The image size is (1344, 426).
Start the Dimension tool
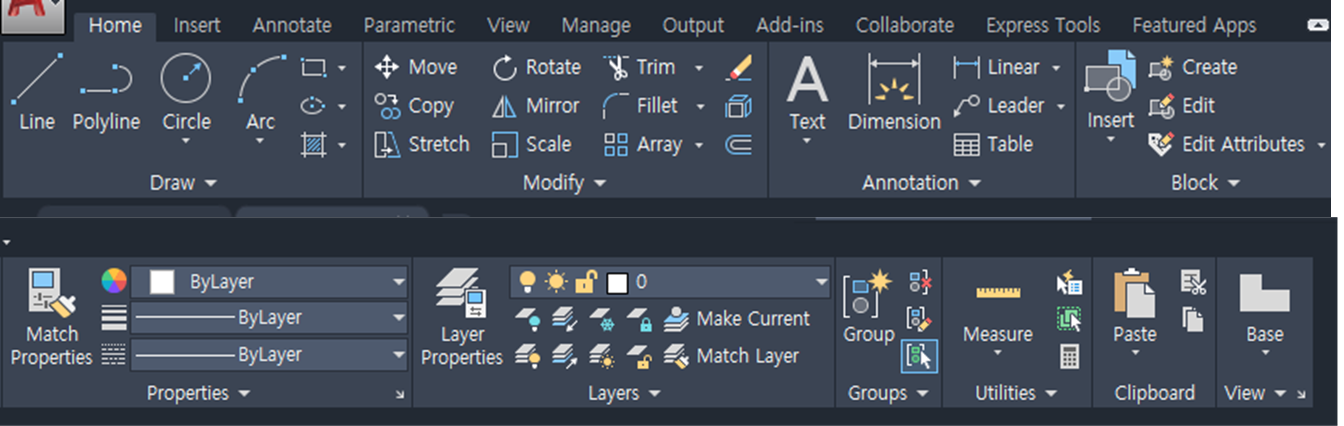894,93
